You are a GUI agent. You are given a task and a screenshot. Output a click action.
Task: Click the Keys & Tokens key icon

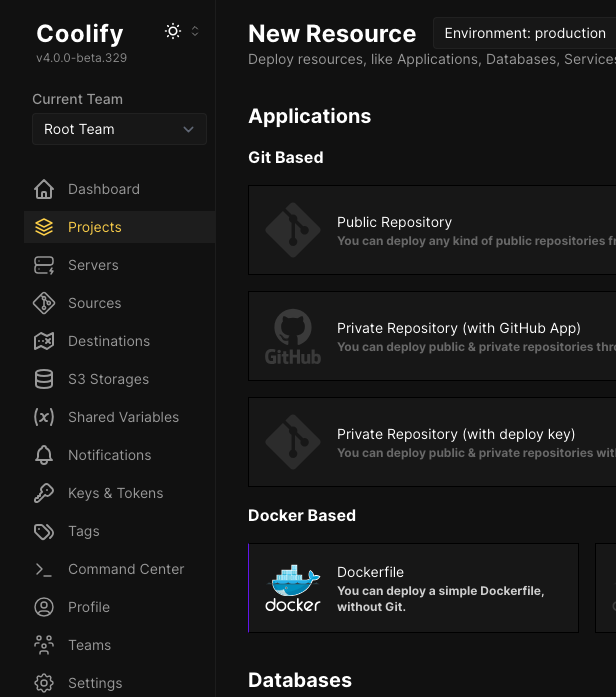44,493
